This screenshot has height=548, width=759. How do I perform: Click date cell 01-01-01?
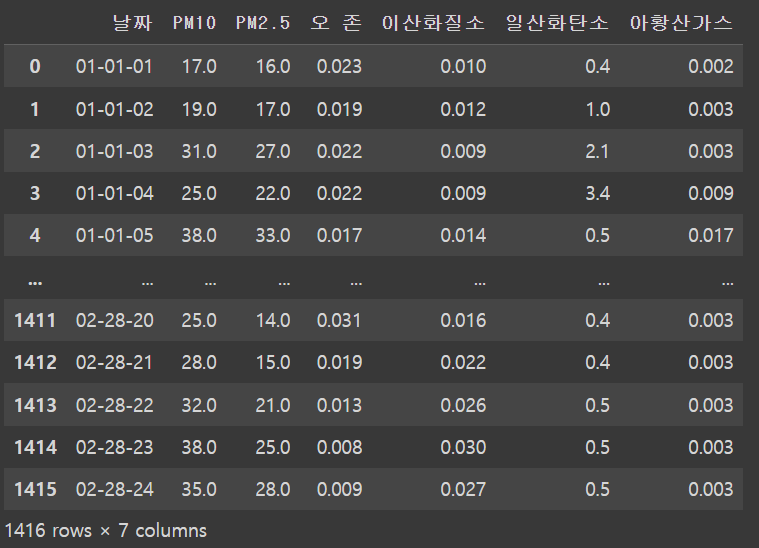pos(114,66)
